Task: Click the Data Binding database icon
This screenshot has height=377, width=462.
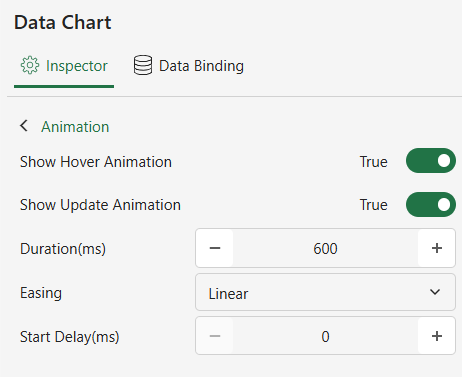Action: pos(143,65)
